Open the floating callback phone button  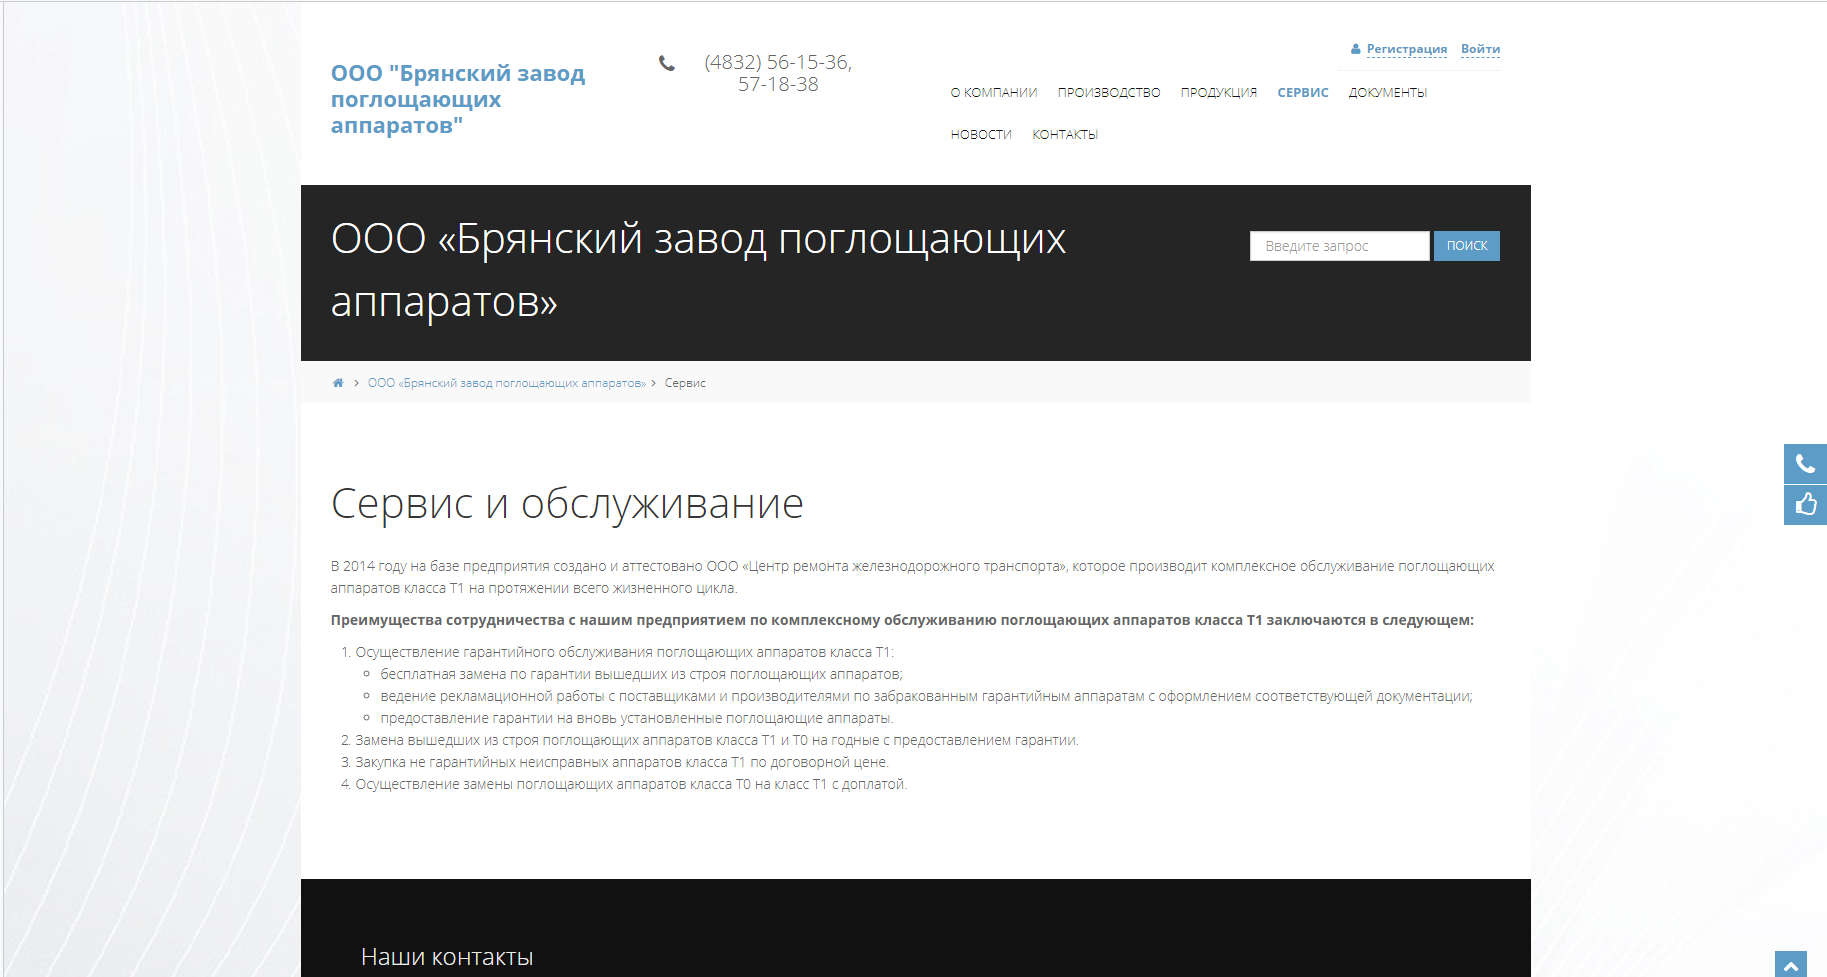click(x=1805, y=464)
